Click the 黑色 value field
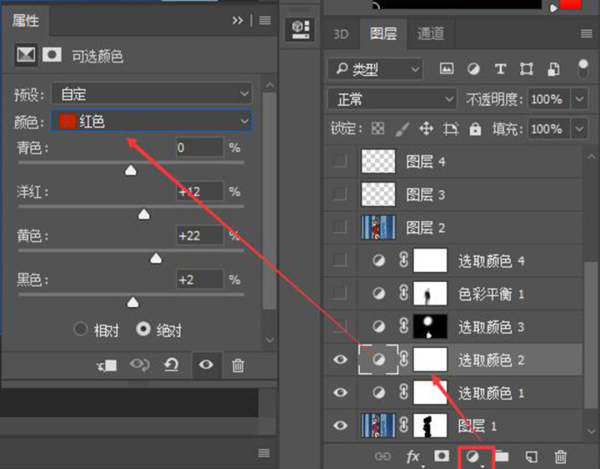Screen dimensions: 600x469 point(200,280)
